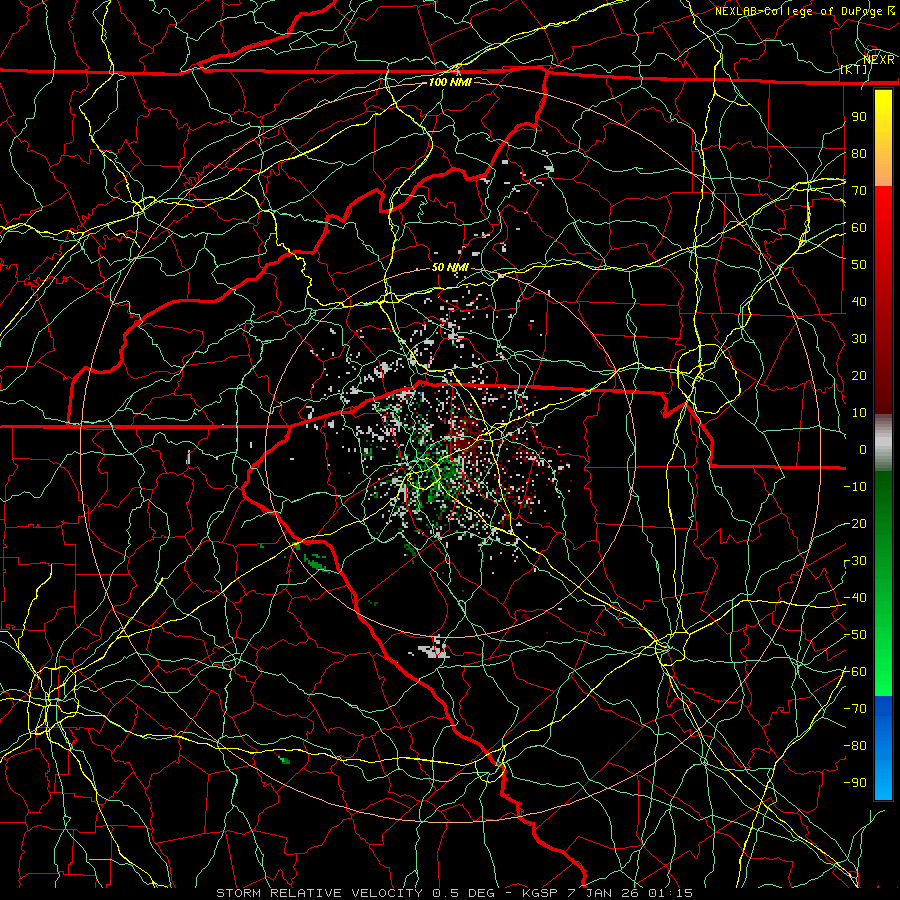The image size is (900, 900).
Task: Click the -10 scale value
Action: [855, 487]
